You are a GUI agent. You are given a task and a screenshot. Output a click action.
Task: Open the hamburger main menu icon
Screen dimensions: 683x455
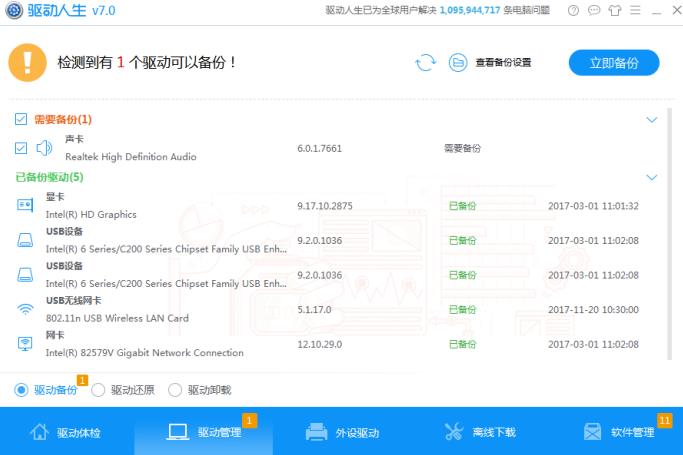636,10
